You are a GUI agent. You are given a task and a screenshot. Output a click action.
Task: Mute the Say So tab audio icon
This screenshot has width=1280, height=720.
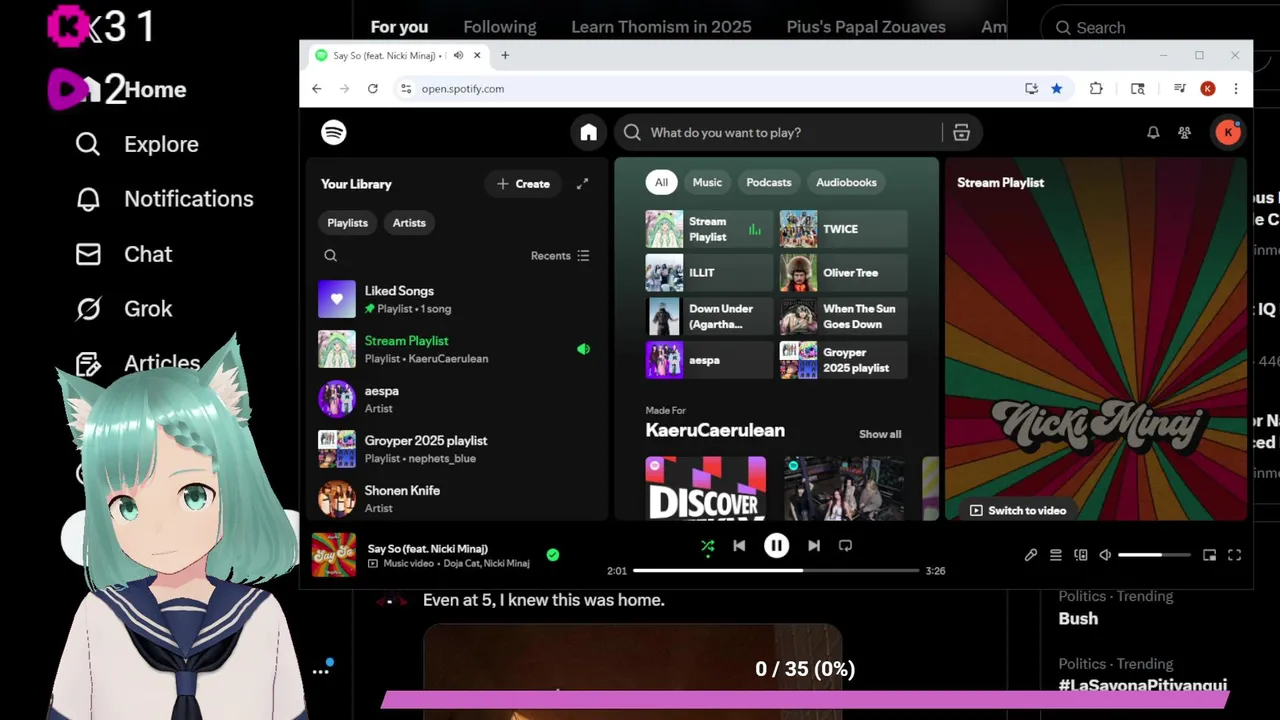point(458,55)
